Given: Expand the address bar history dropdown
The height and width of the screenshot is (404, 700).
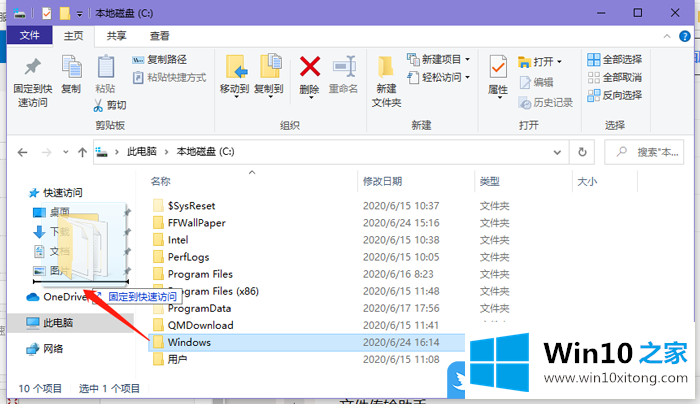Looking at the screenshot, I should click(557, 152).
